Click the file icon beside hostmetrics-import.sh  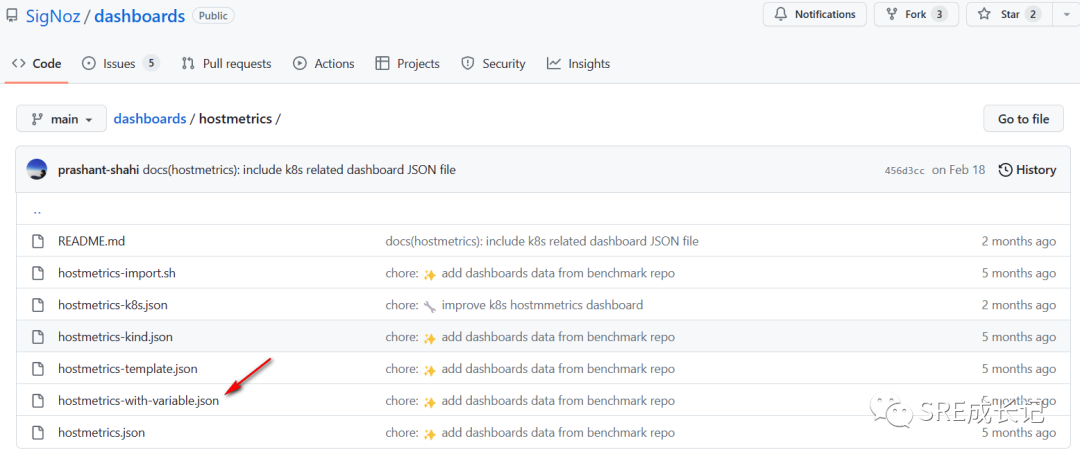38,273
